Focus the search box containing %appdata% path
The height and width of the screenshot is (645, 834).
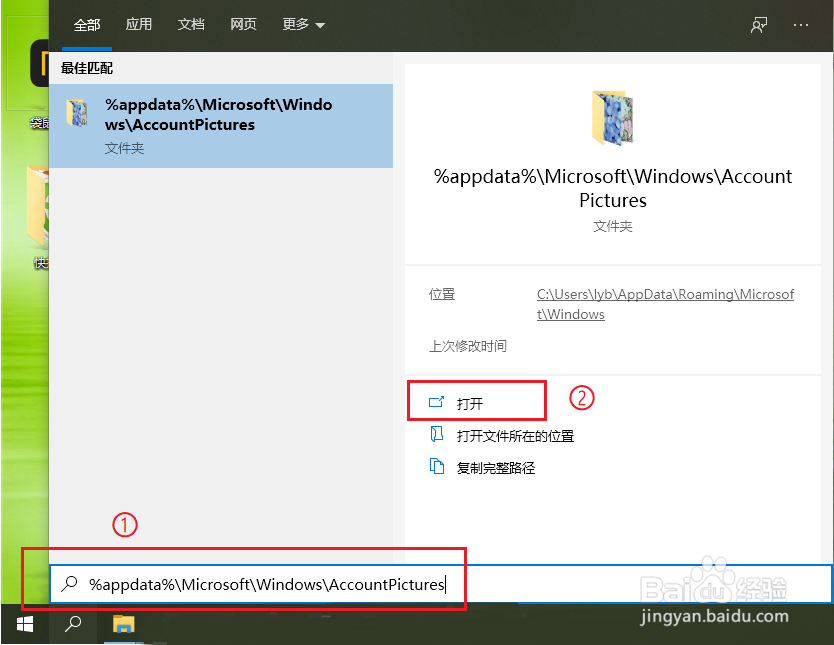pos(440,584)
